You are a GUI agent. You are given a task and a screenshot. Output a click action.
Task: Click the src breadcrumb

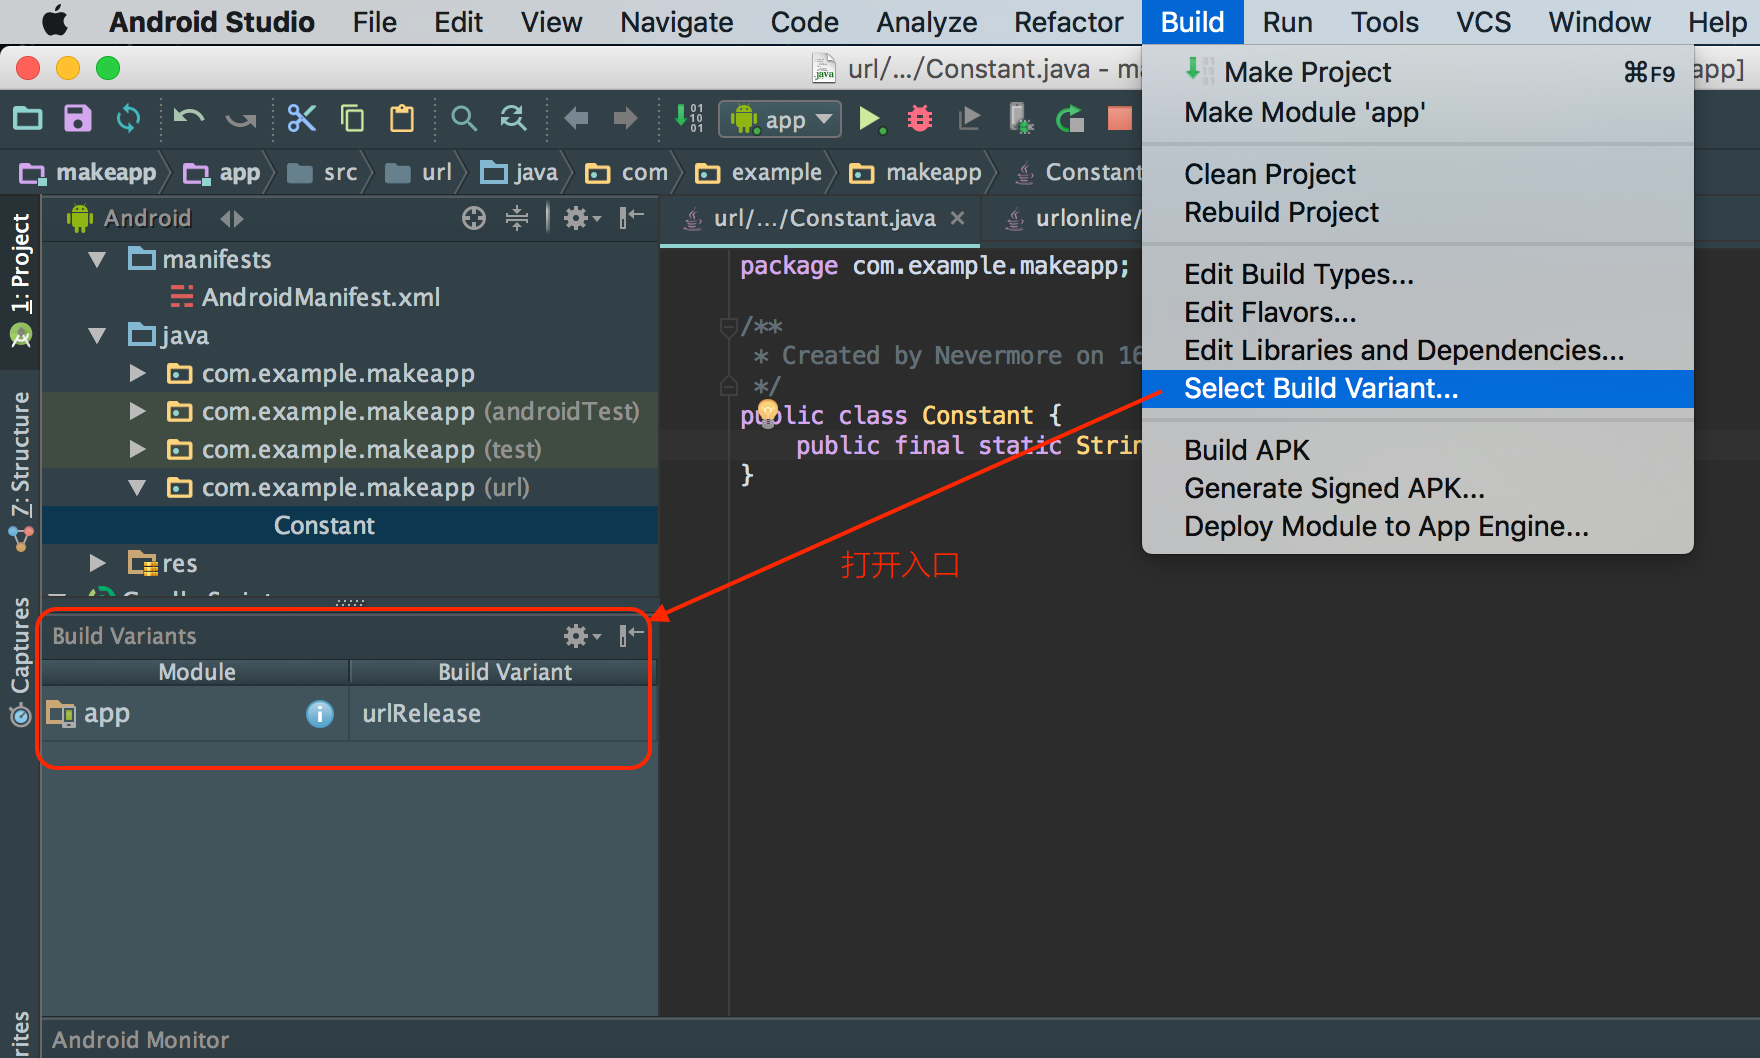tap(323, 172)
